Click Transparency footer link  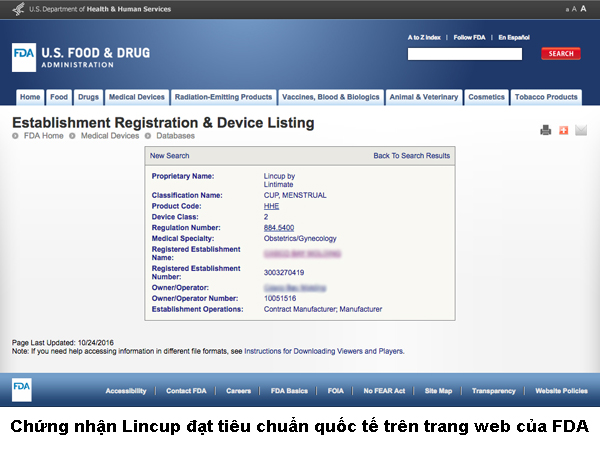pos(494,391)
